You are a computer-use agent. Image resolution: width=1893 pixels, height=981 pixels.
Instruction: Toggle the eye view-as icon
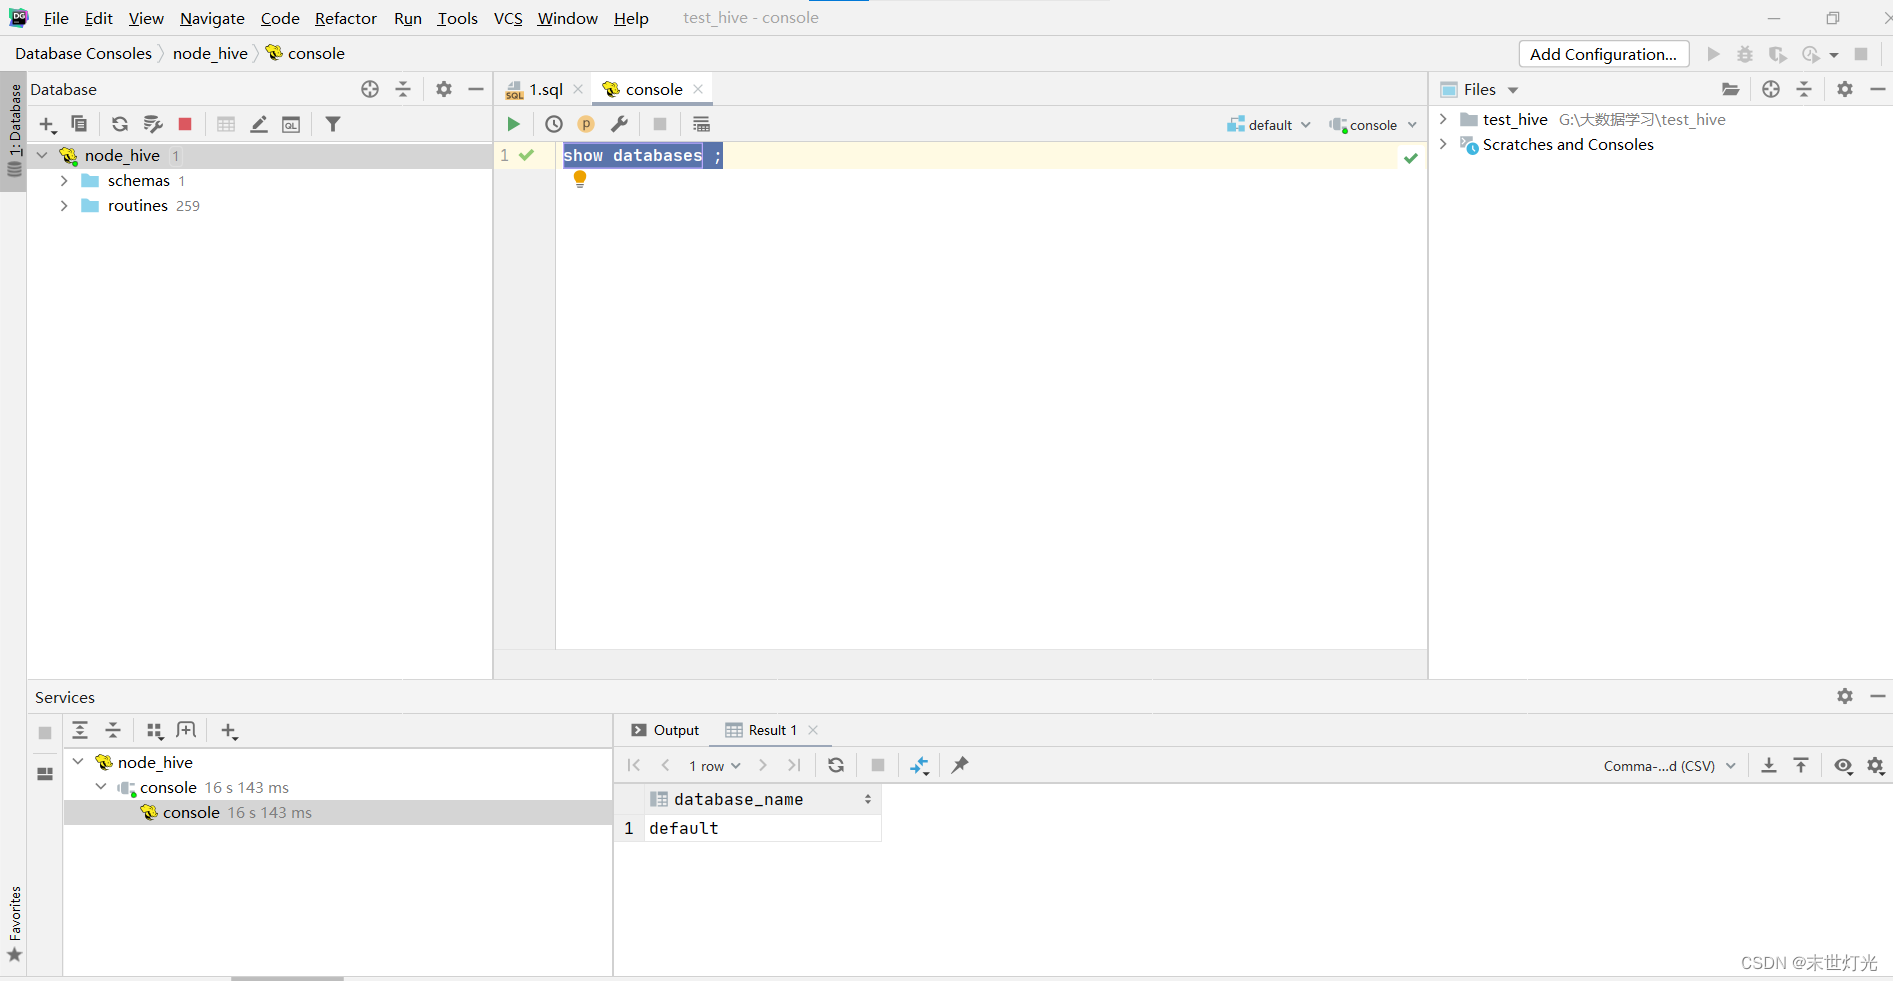[x=1843, y=765]
